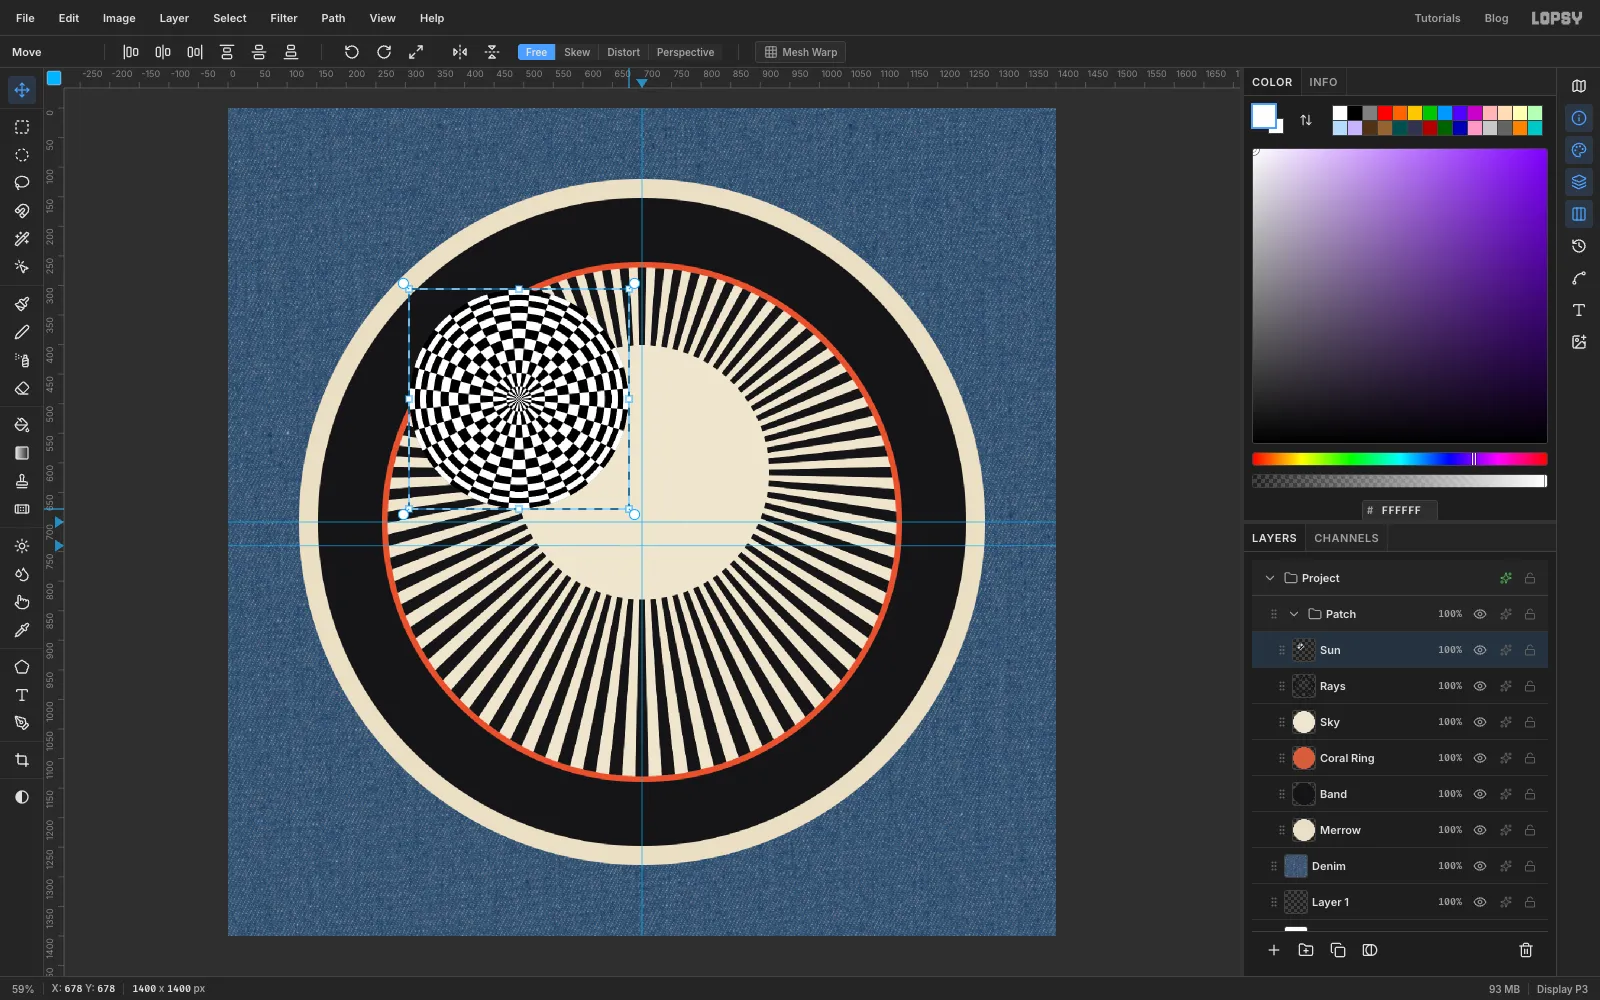
Task: Select the Paint Bucket tool
Action: point(22,425)
